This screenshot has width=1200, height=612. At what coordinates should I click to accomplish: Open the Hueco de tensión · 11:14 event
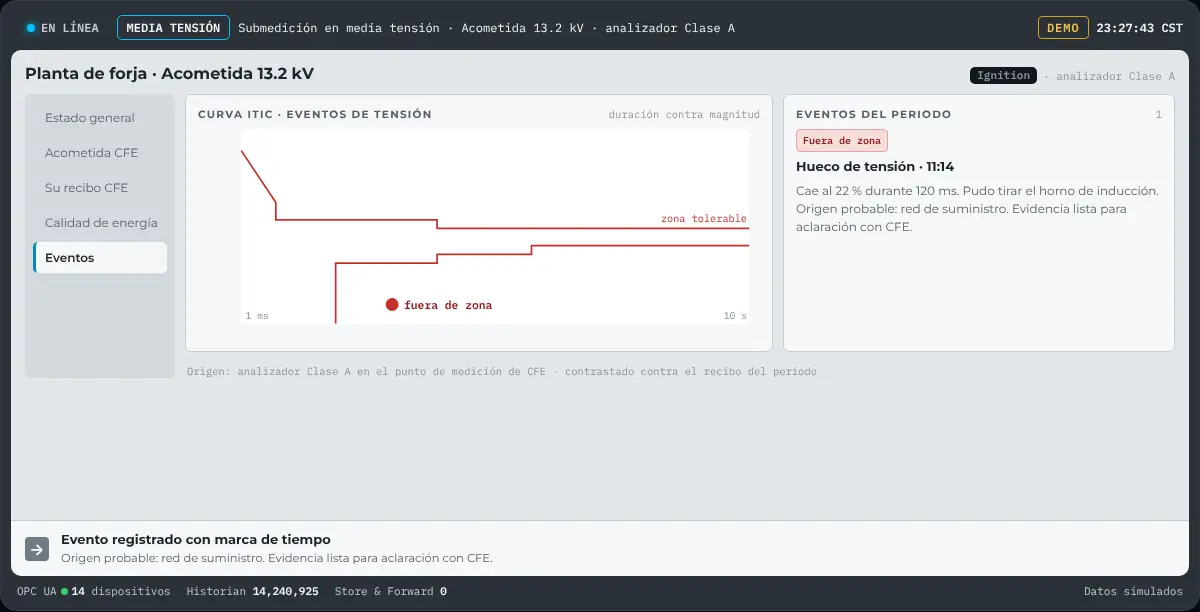[875, 167]
